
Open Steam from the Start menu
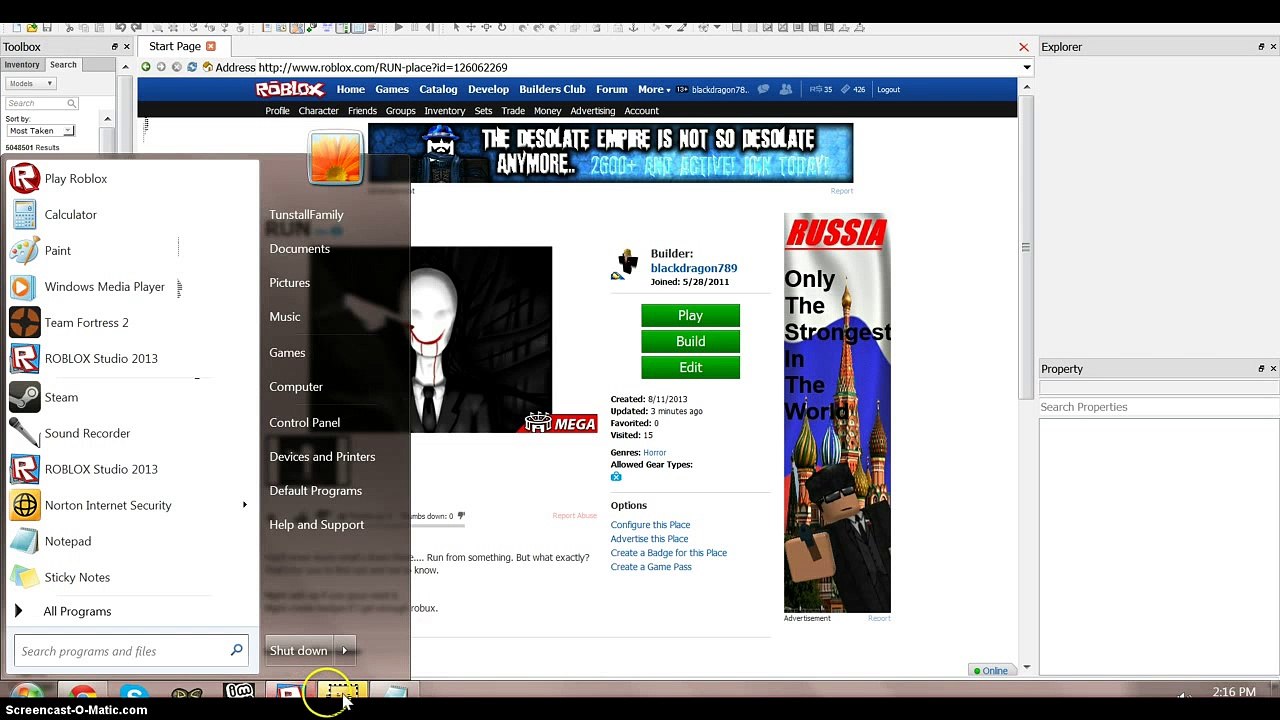[x=25, y=397]
